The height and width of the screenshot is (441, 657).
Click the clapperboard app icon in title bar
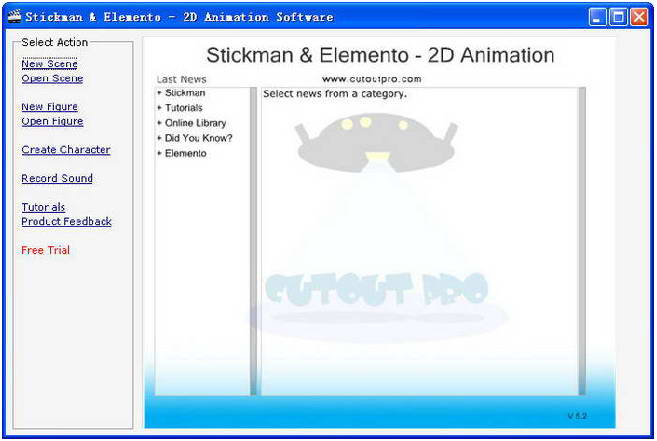[15, 16]
